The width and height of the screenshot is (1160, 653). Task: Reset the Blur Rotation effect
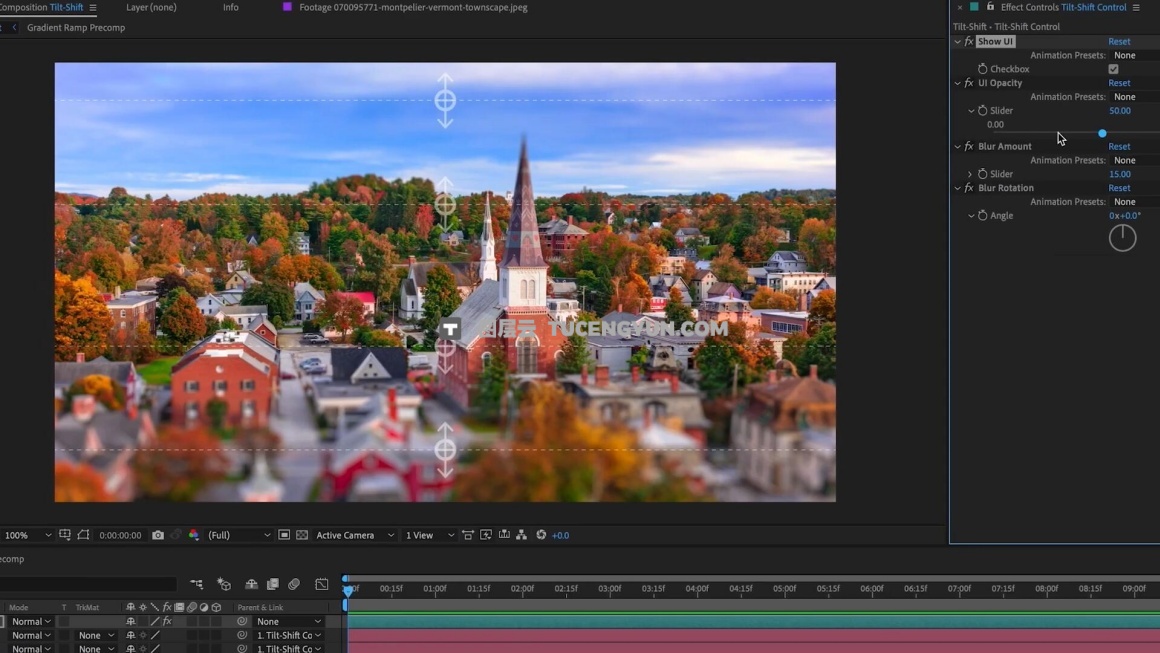(x=1119, y=188)
